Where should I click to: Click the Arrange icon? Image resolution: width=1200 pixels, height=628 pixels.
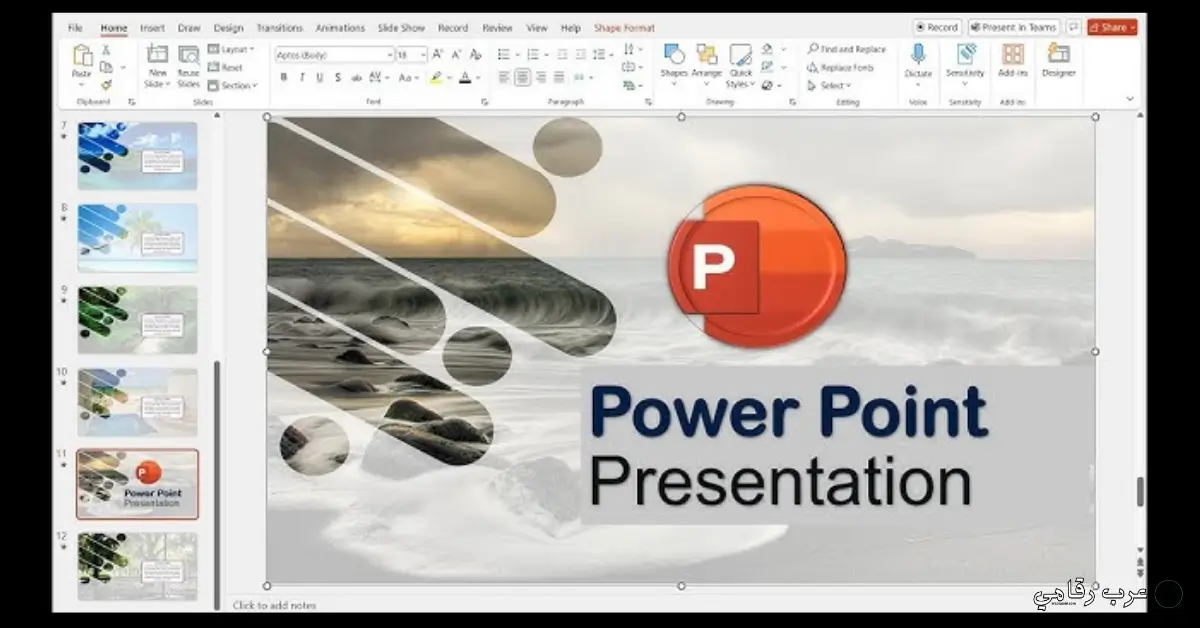[706, 57]
